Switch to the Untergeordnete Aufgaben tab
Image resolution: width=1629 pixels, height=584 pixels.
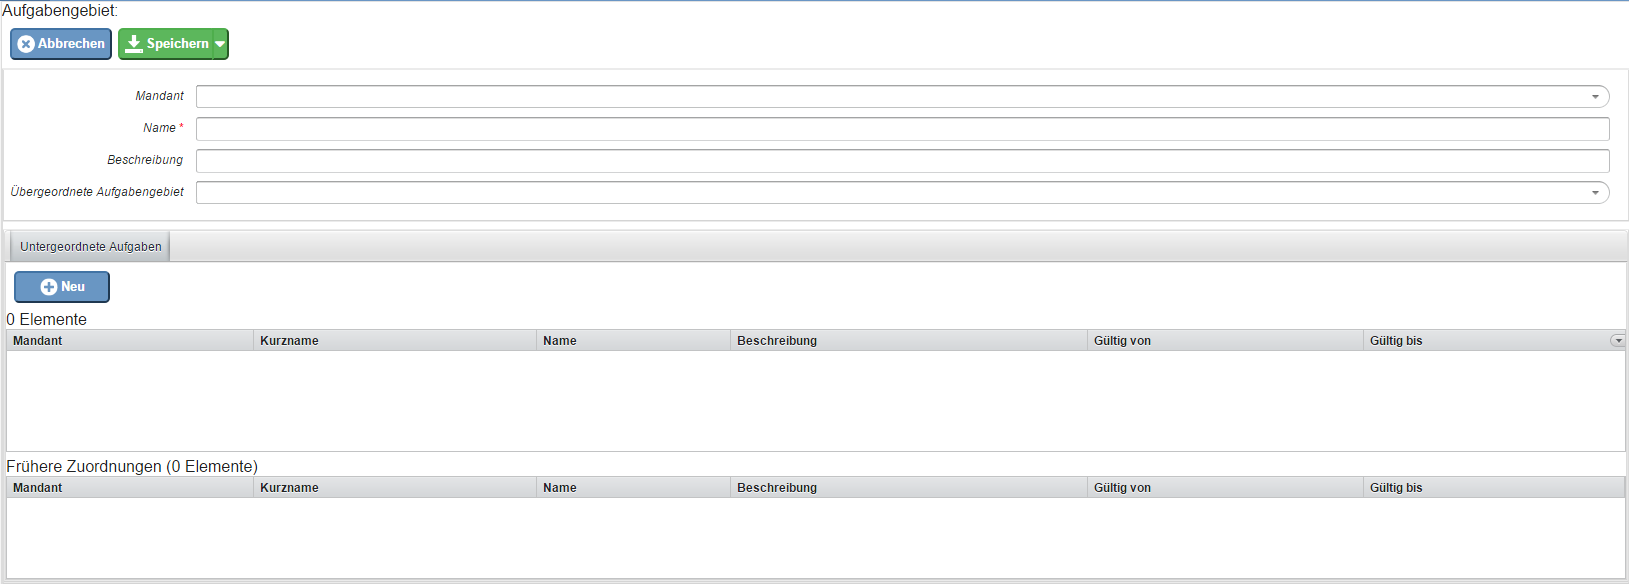click(x=90, y=247)
